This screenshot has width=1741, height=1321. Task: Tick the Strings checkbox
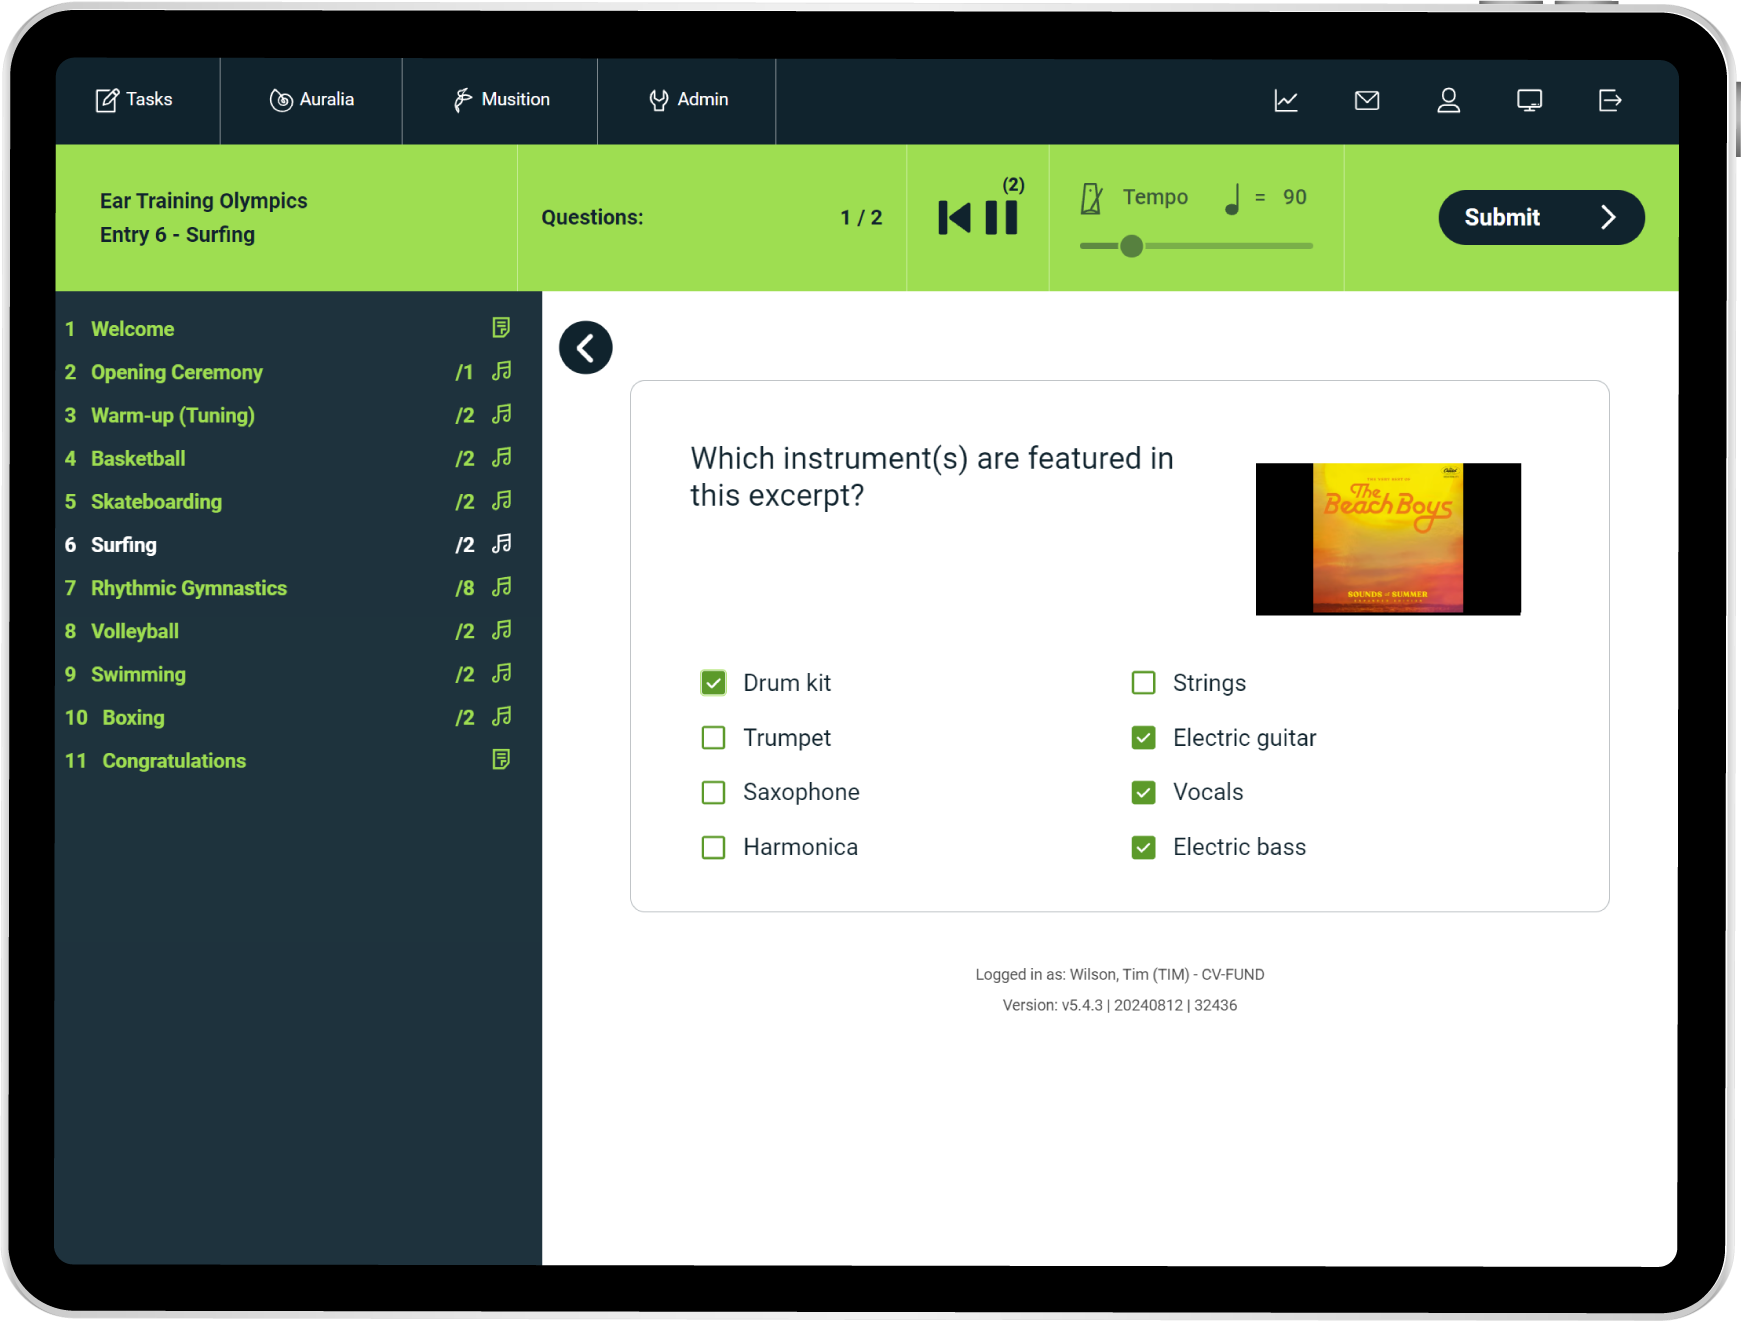pyautogui.click(x=1143, y=683)
